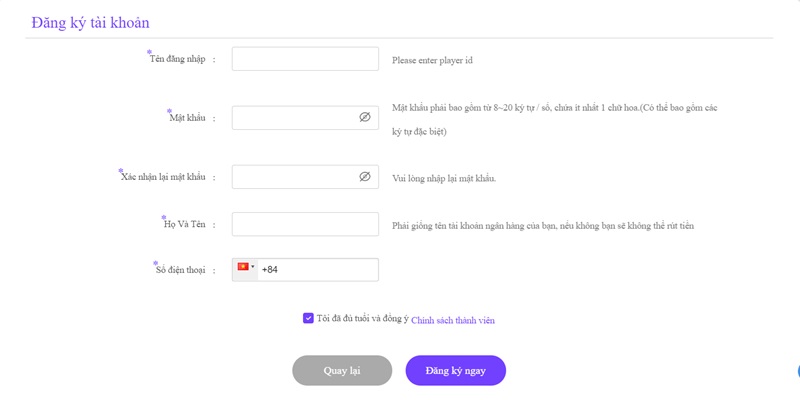Click the Đăng ký ngay button
Viewport: 800px width, 400px height.
pyautogui.click(x=456, y=370)
